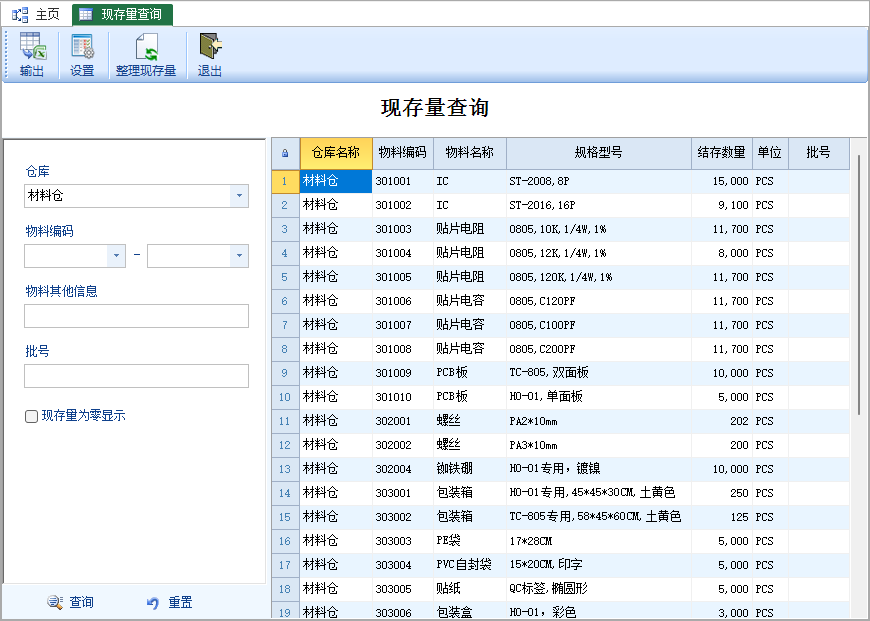Click the 钕铁硼 material name cell

tap(470, 469)
